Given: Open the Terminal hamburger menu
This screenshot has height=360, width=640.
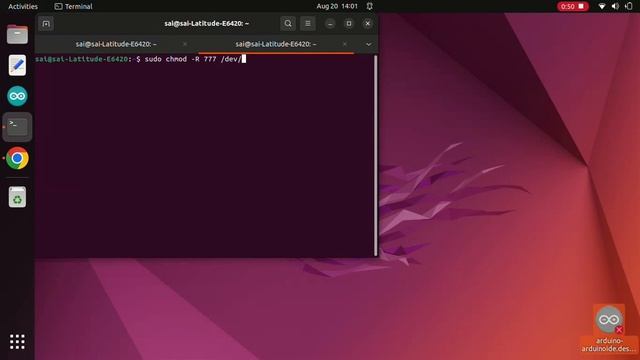Looking at the screenshot, I should click(308, 24).
